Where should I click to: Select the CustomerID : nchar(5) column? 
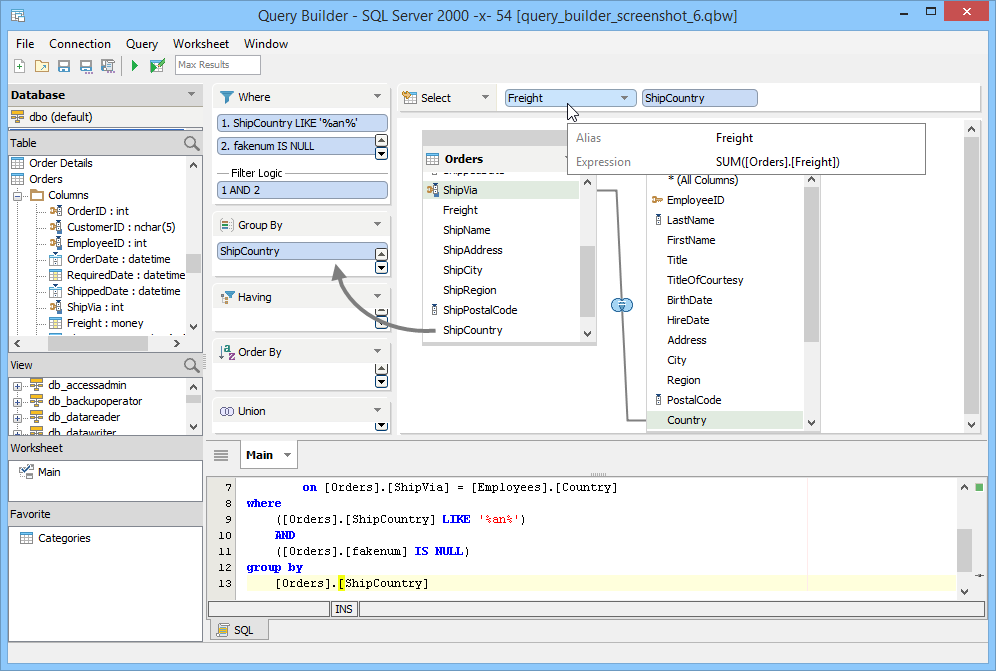121,227
